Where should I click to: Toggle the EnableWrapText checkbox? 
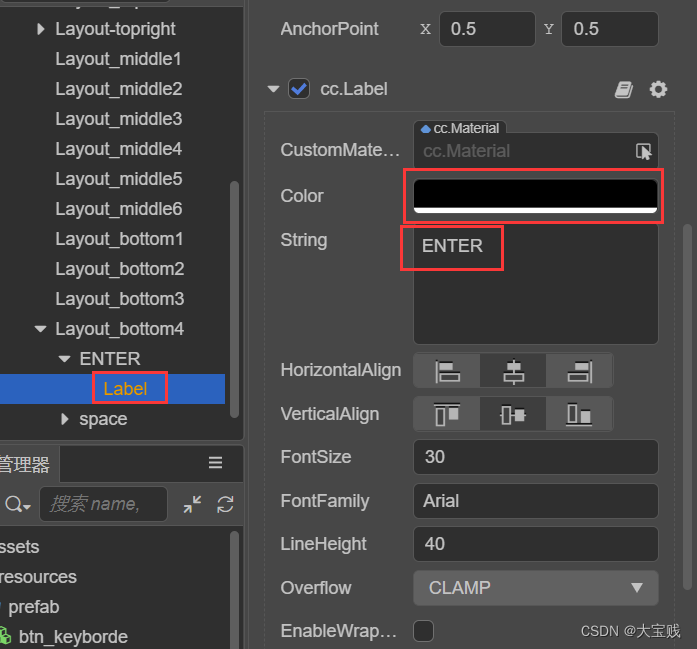coord(424,631)
